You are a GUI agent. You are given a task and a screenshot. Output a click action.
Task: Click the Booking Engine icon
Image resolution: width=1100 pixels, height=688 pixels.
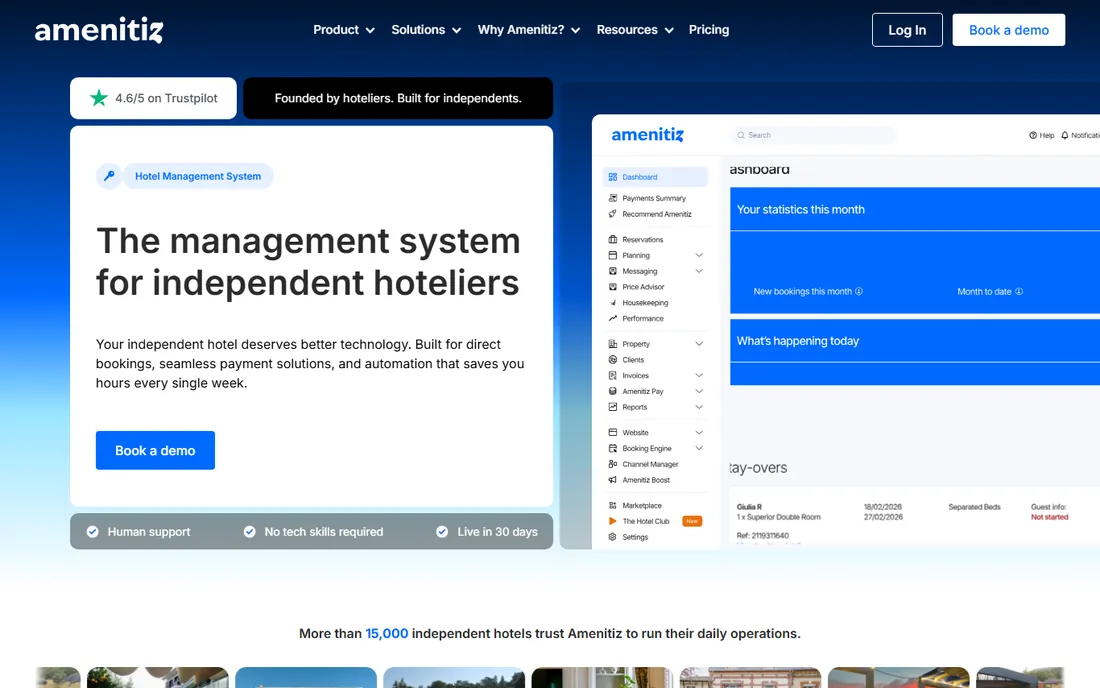(x=612, y=448)
